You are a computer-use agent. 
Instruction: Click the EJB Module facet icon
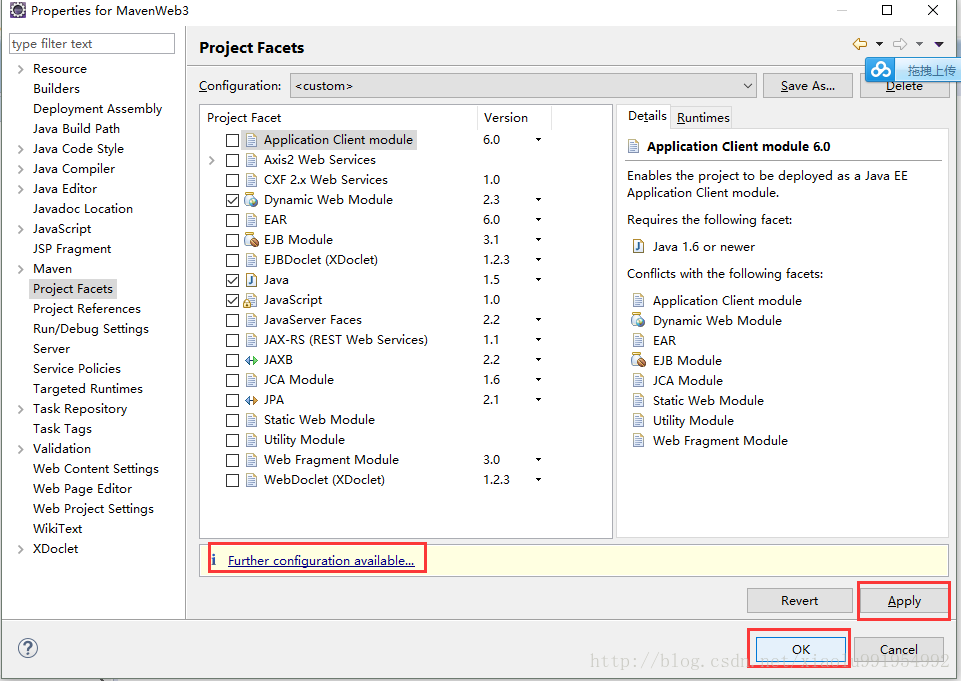pos(251,240)
